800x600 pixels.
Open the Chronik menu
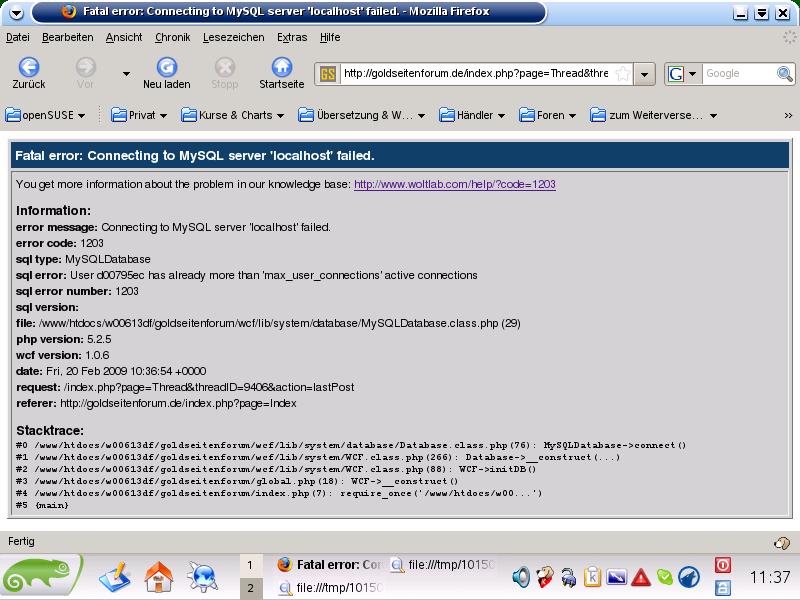click(x=172, y=37)
